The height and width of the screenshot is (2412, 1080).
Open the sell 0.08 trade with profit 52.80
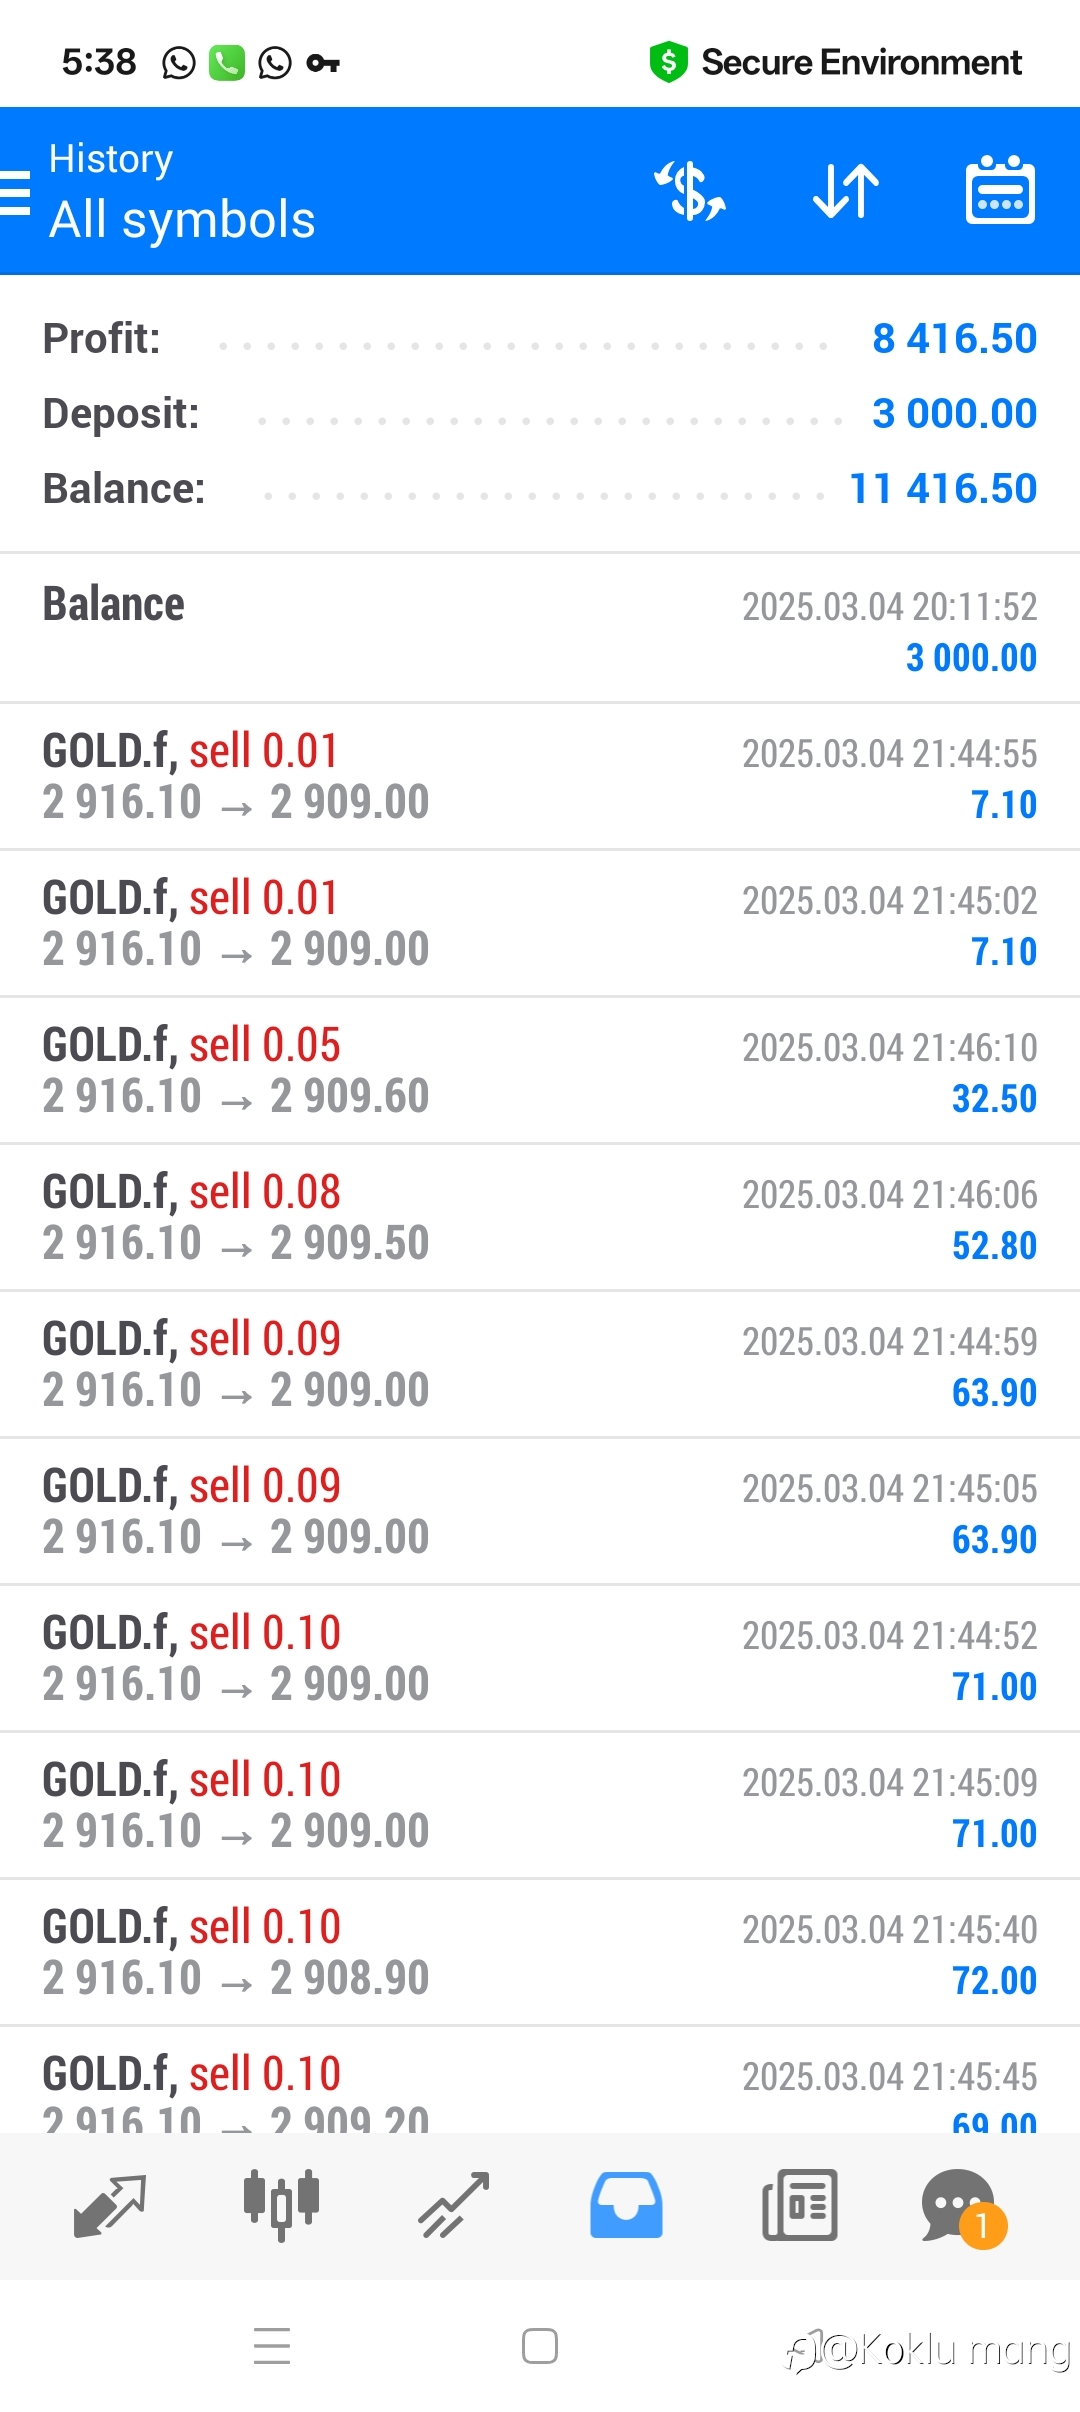540,1217
